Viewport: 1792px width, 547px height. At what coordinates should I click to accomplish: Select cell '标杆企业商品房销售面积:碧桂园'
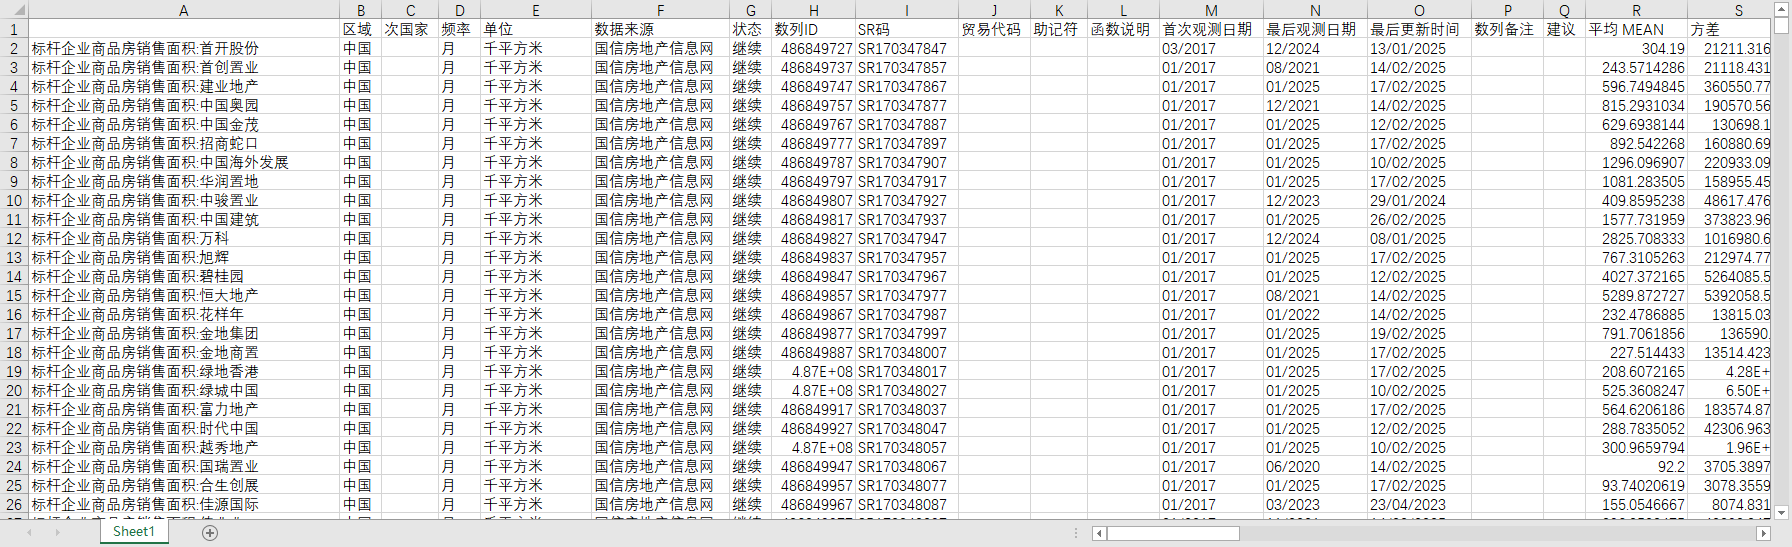pos(184,276)
